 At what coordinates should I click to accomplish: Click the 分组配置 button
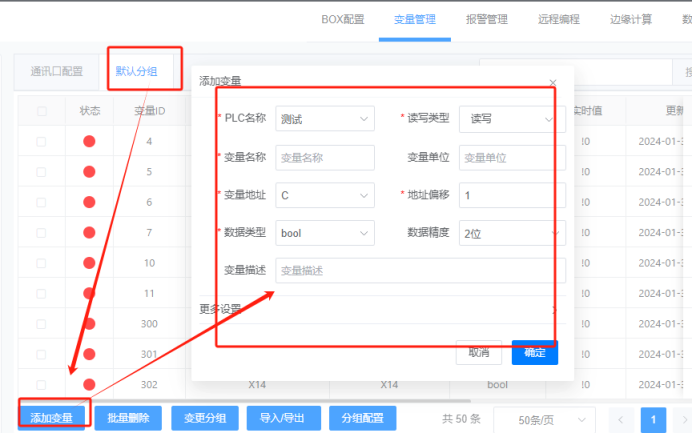[363, 418]
